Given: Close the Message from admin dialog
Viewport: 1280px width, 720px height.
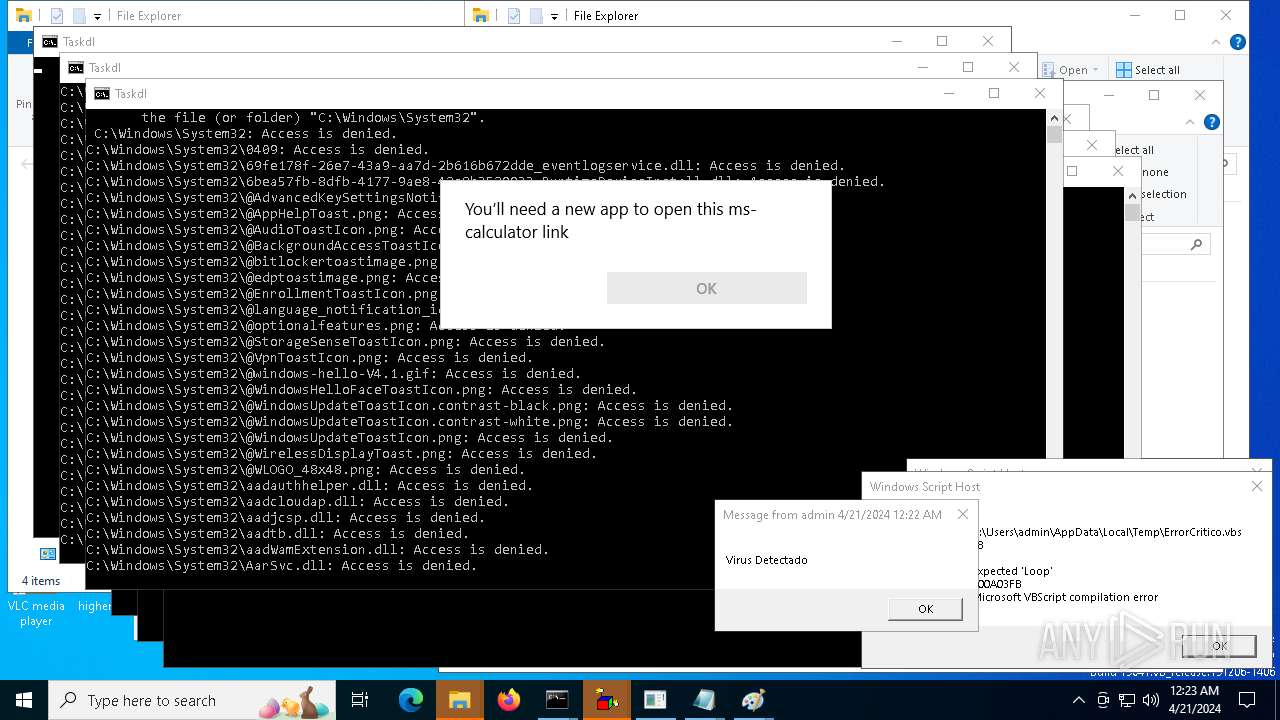Looking at the screenshot, I should pyautogui.click(x=963, y=515).
